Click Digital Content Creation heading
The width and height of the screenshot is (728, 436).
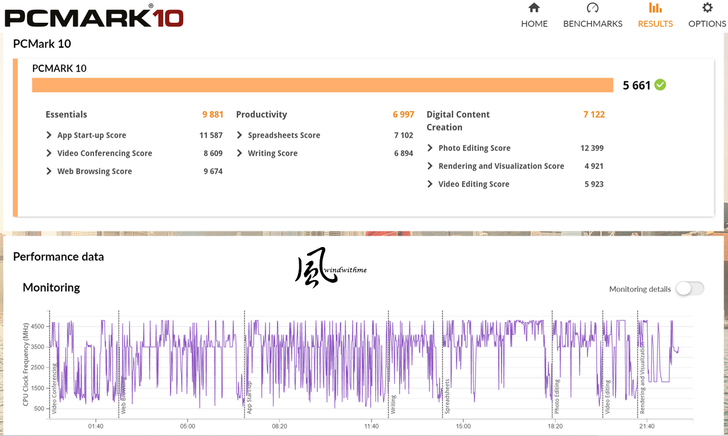click(458, 121)
